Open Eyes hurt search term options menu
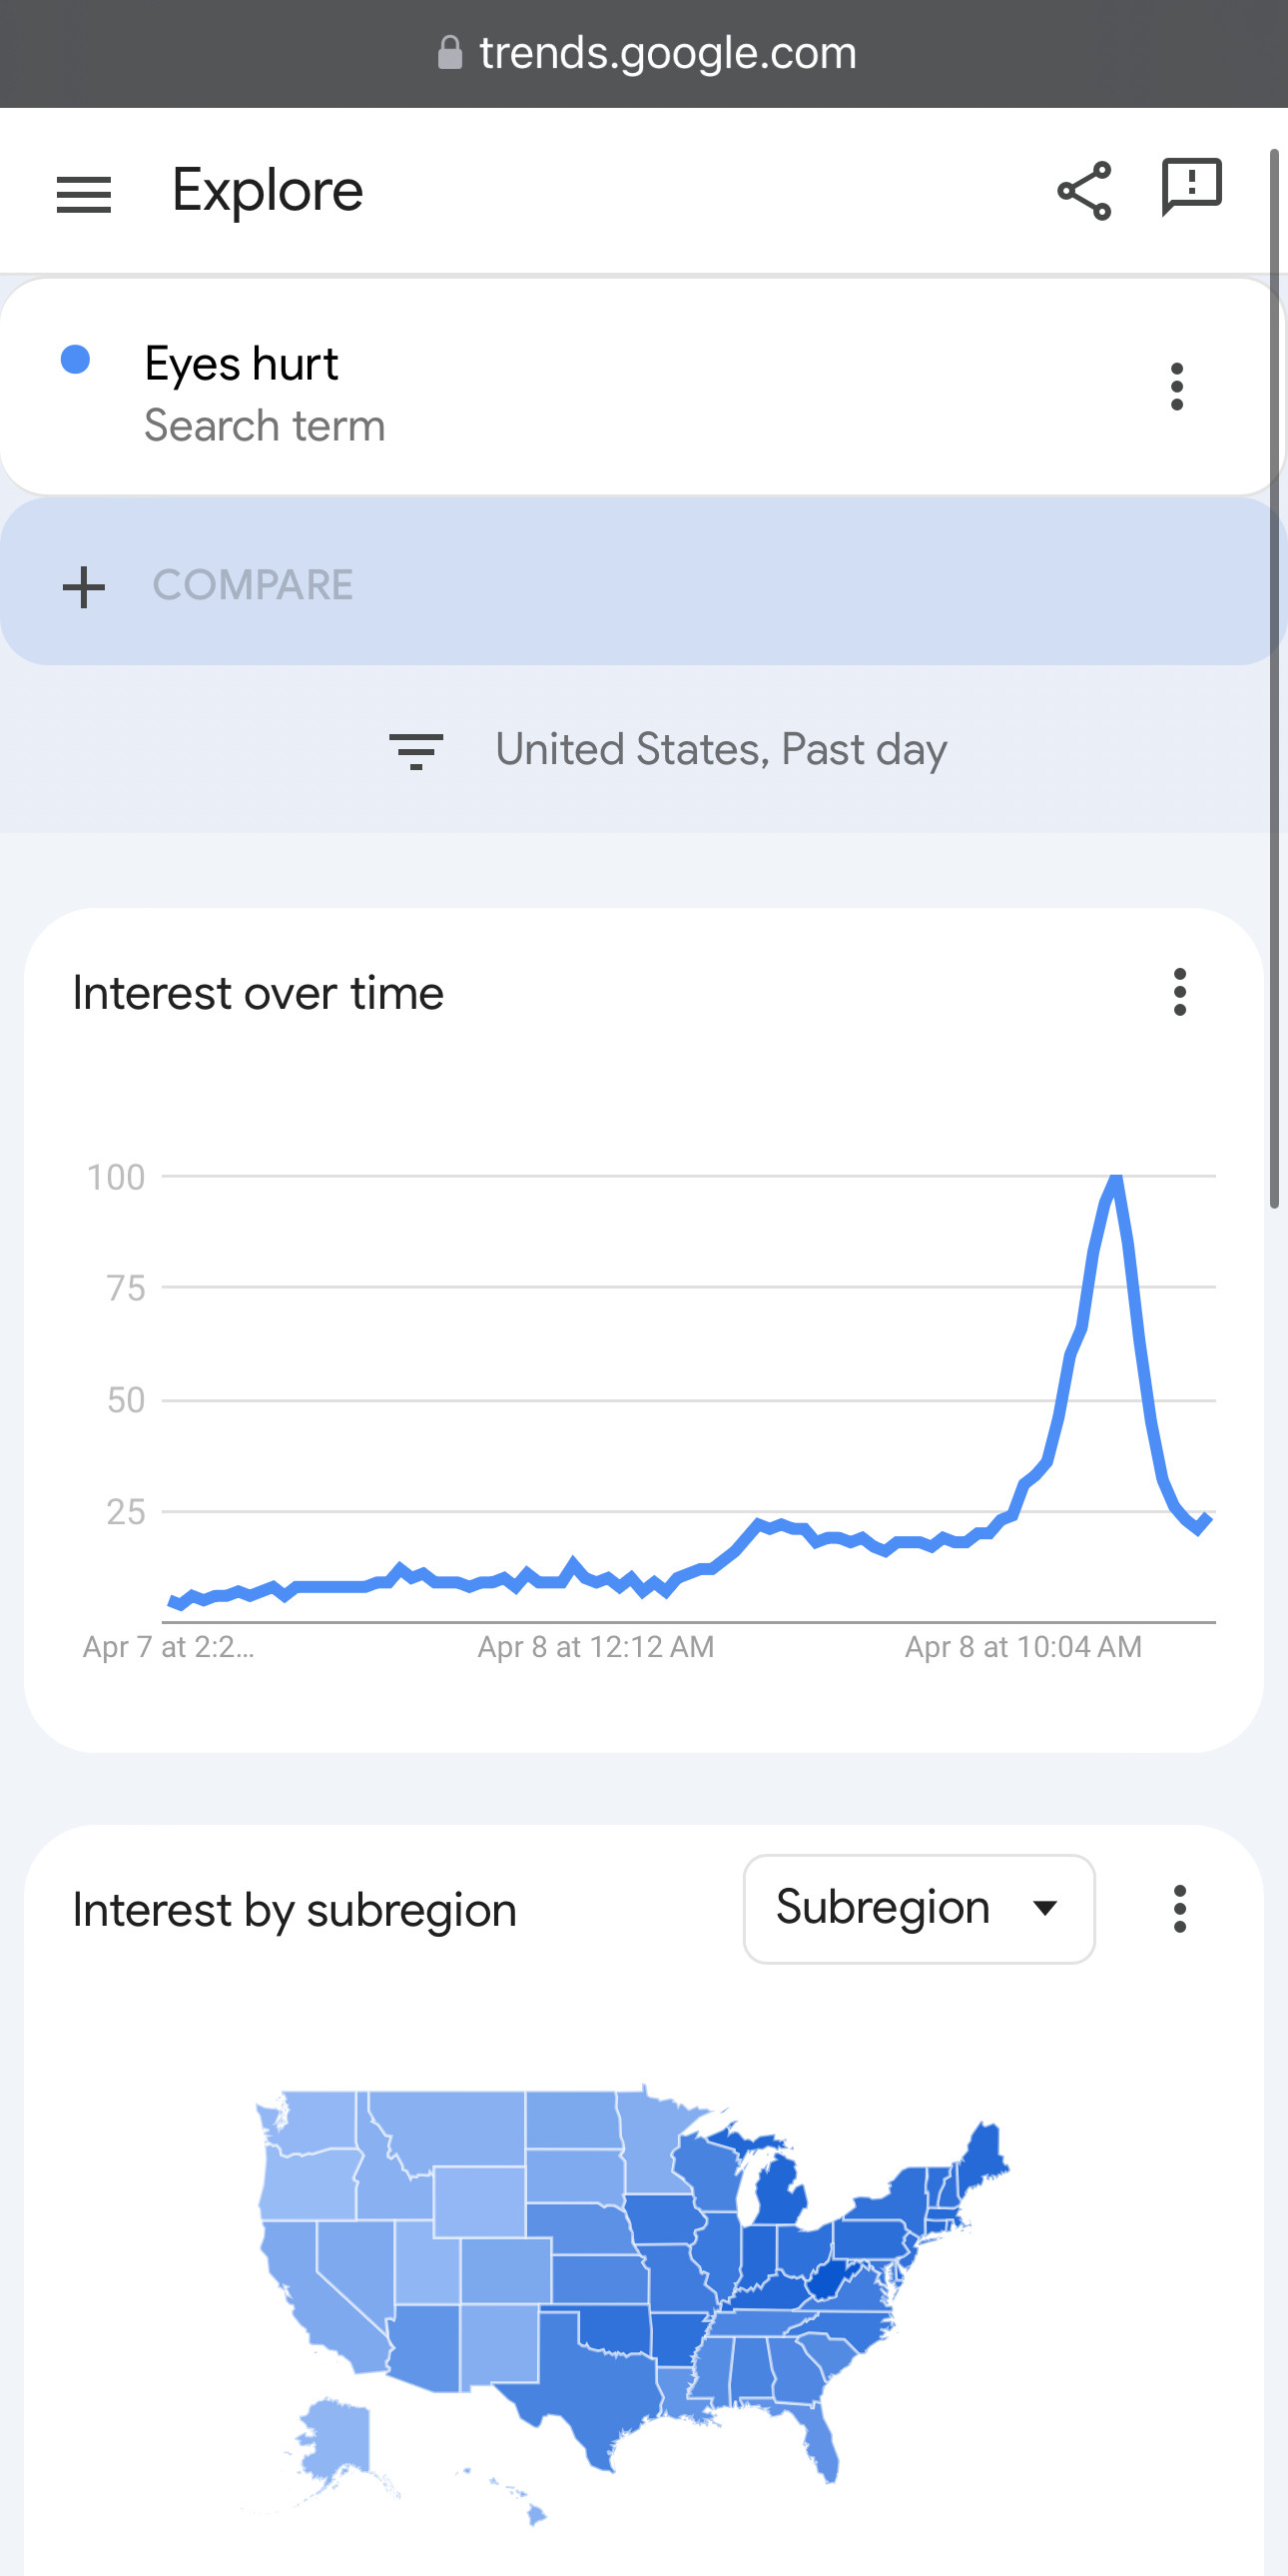This screenshot has height=2576, width=1288. (x=1177, y=386)
